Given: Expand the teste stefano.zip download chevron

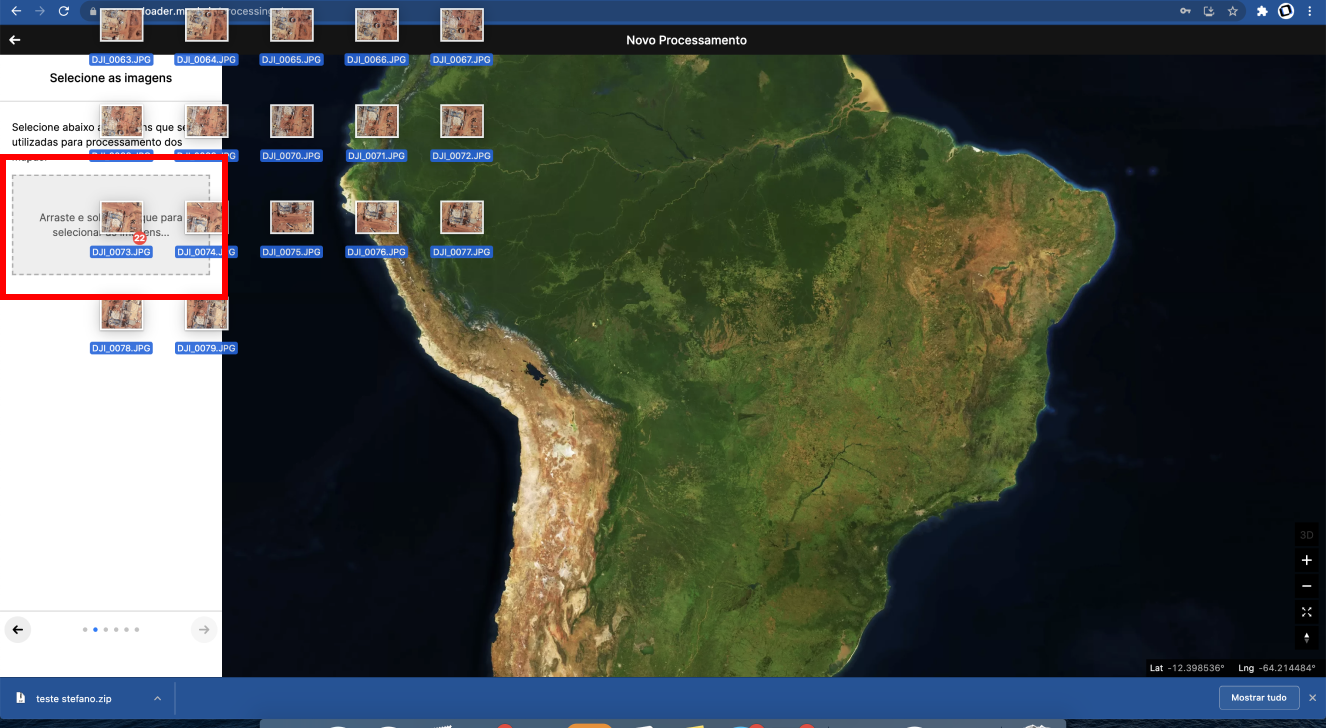Looking at the screenshot, I should 156,697.
